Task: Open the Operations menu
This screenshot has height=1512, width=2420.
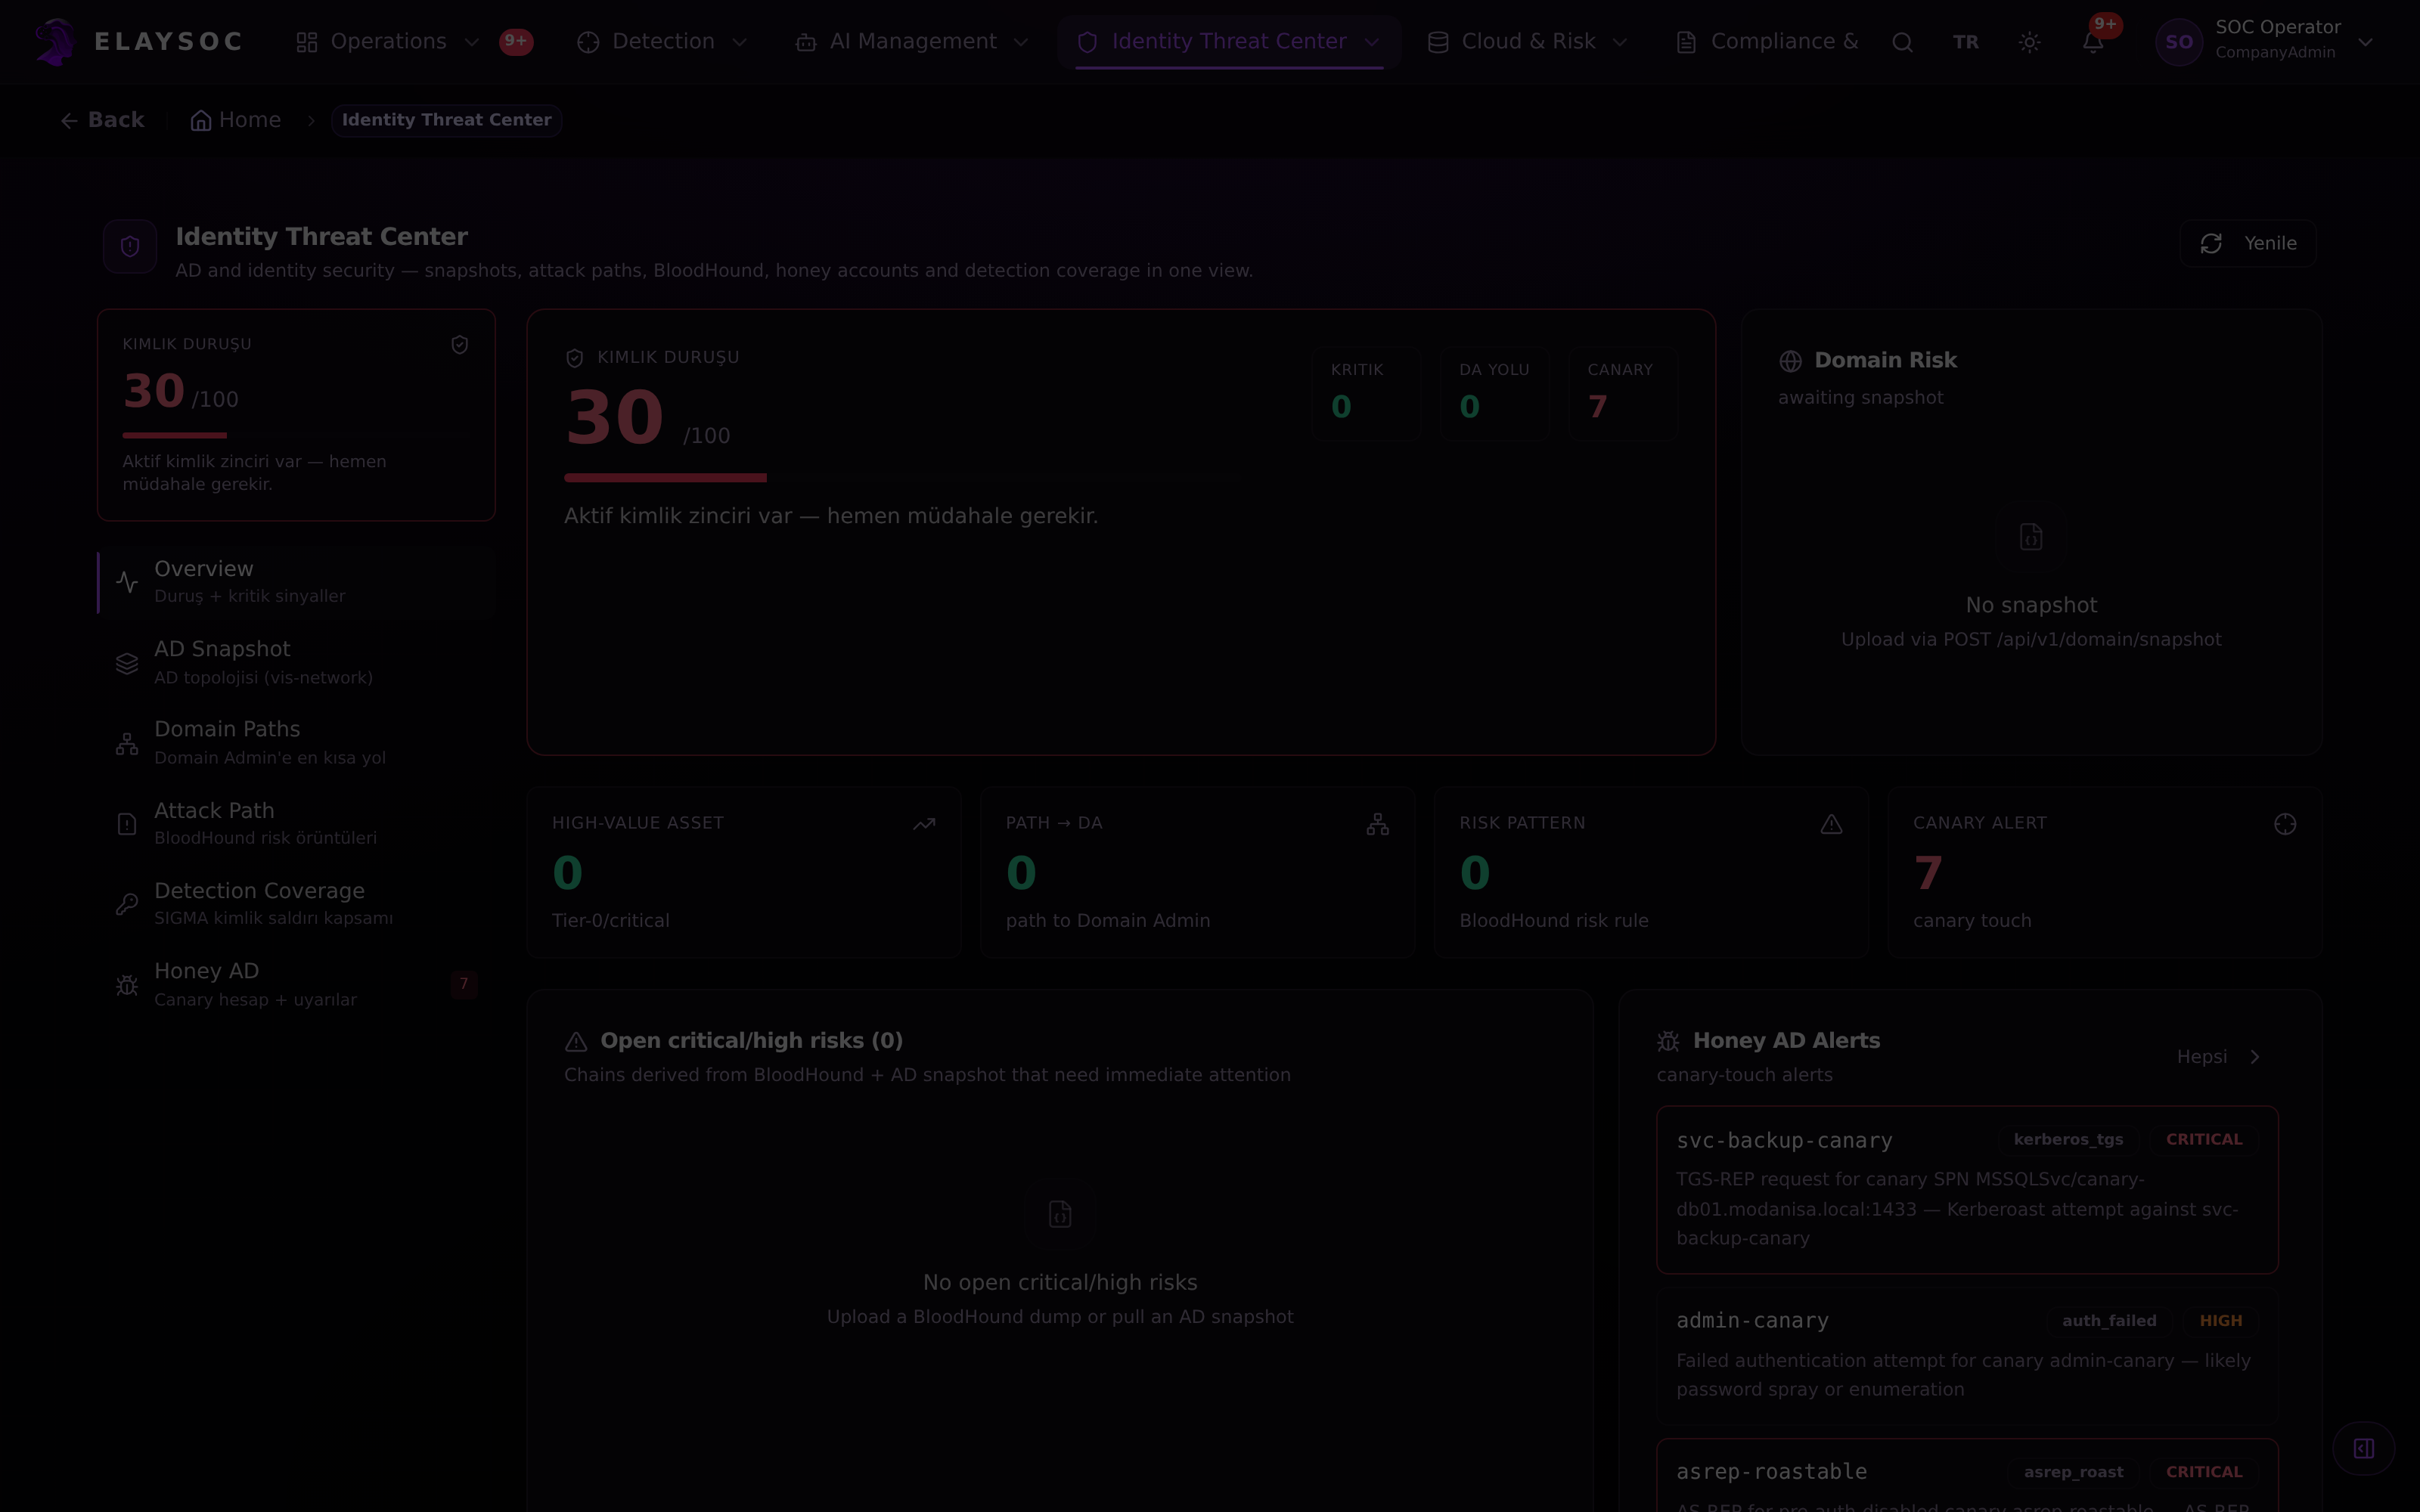Action: tap(388, 42)
